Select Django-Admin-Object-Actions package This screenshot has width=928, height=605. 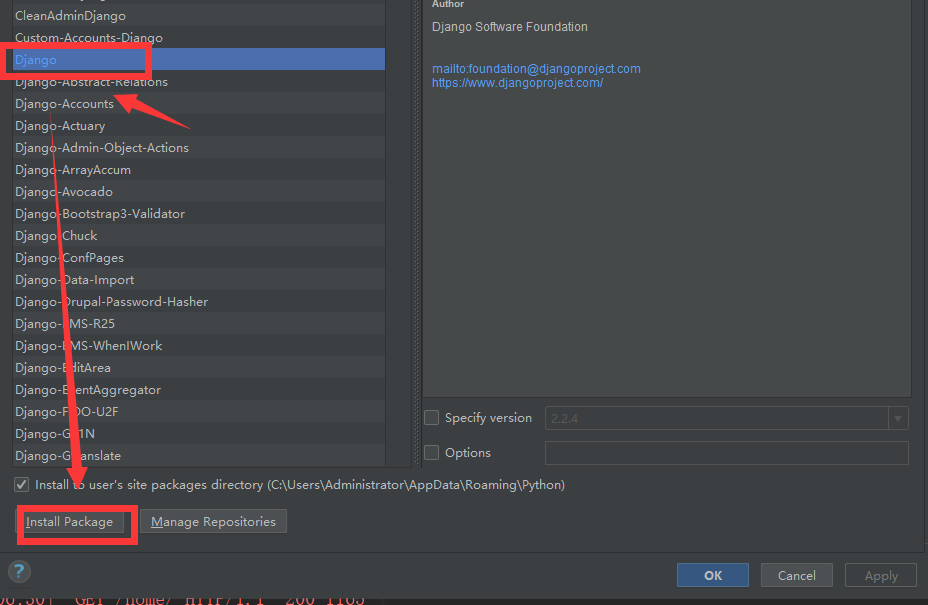coord(199,147)
